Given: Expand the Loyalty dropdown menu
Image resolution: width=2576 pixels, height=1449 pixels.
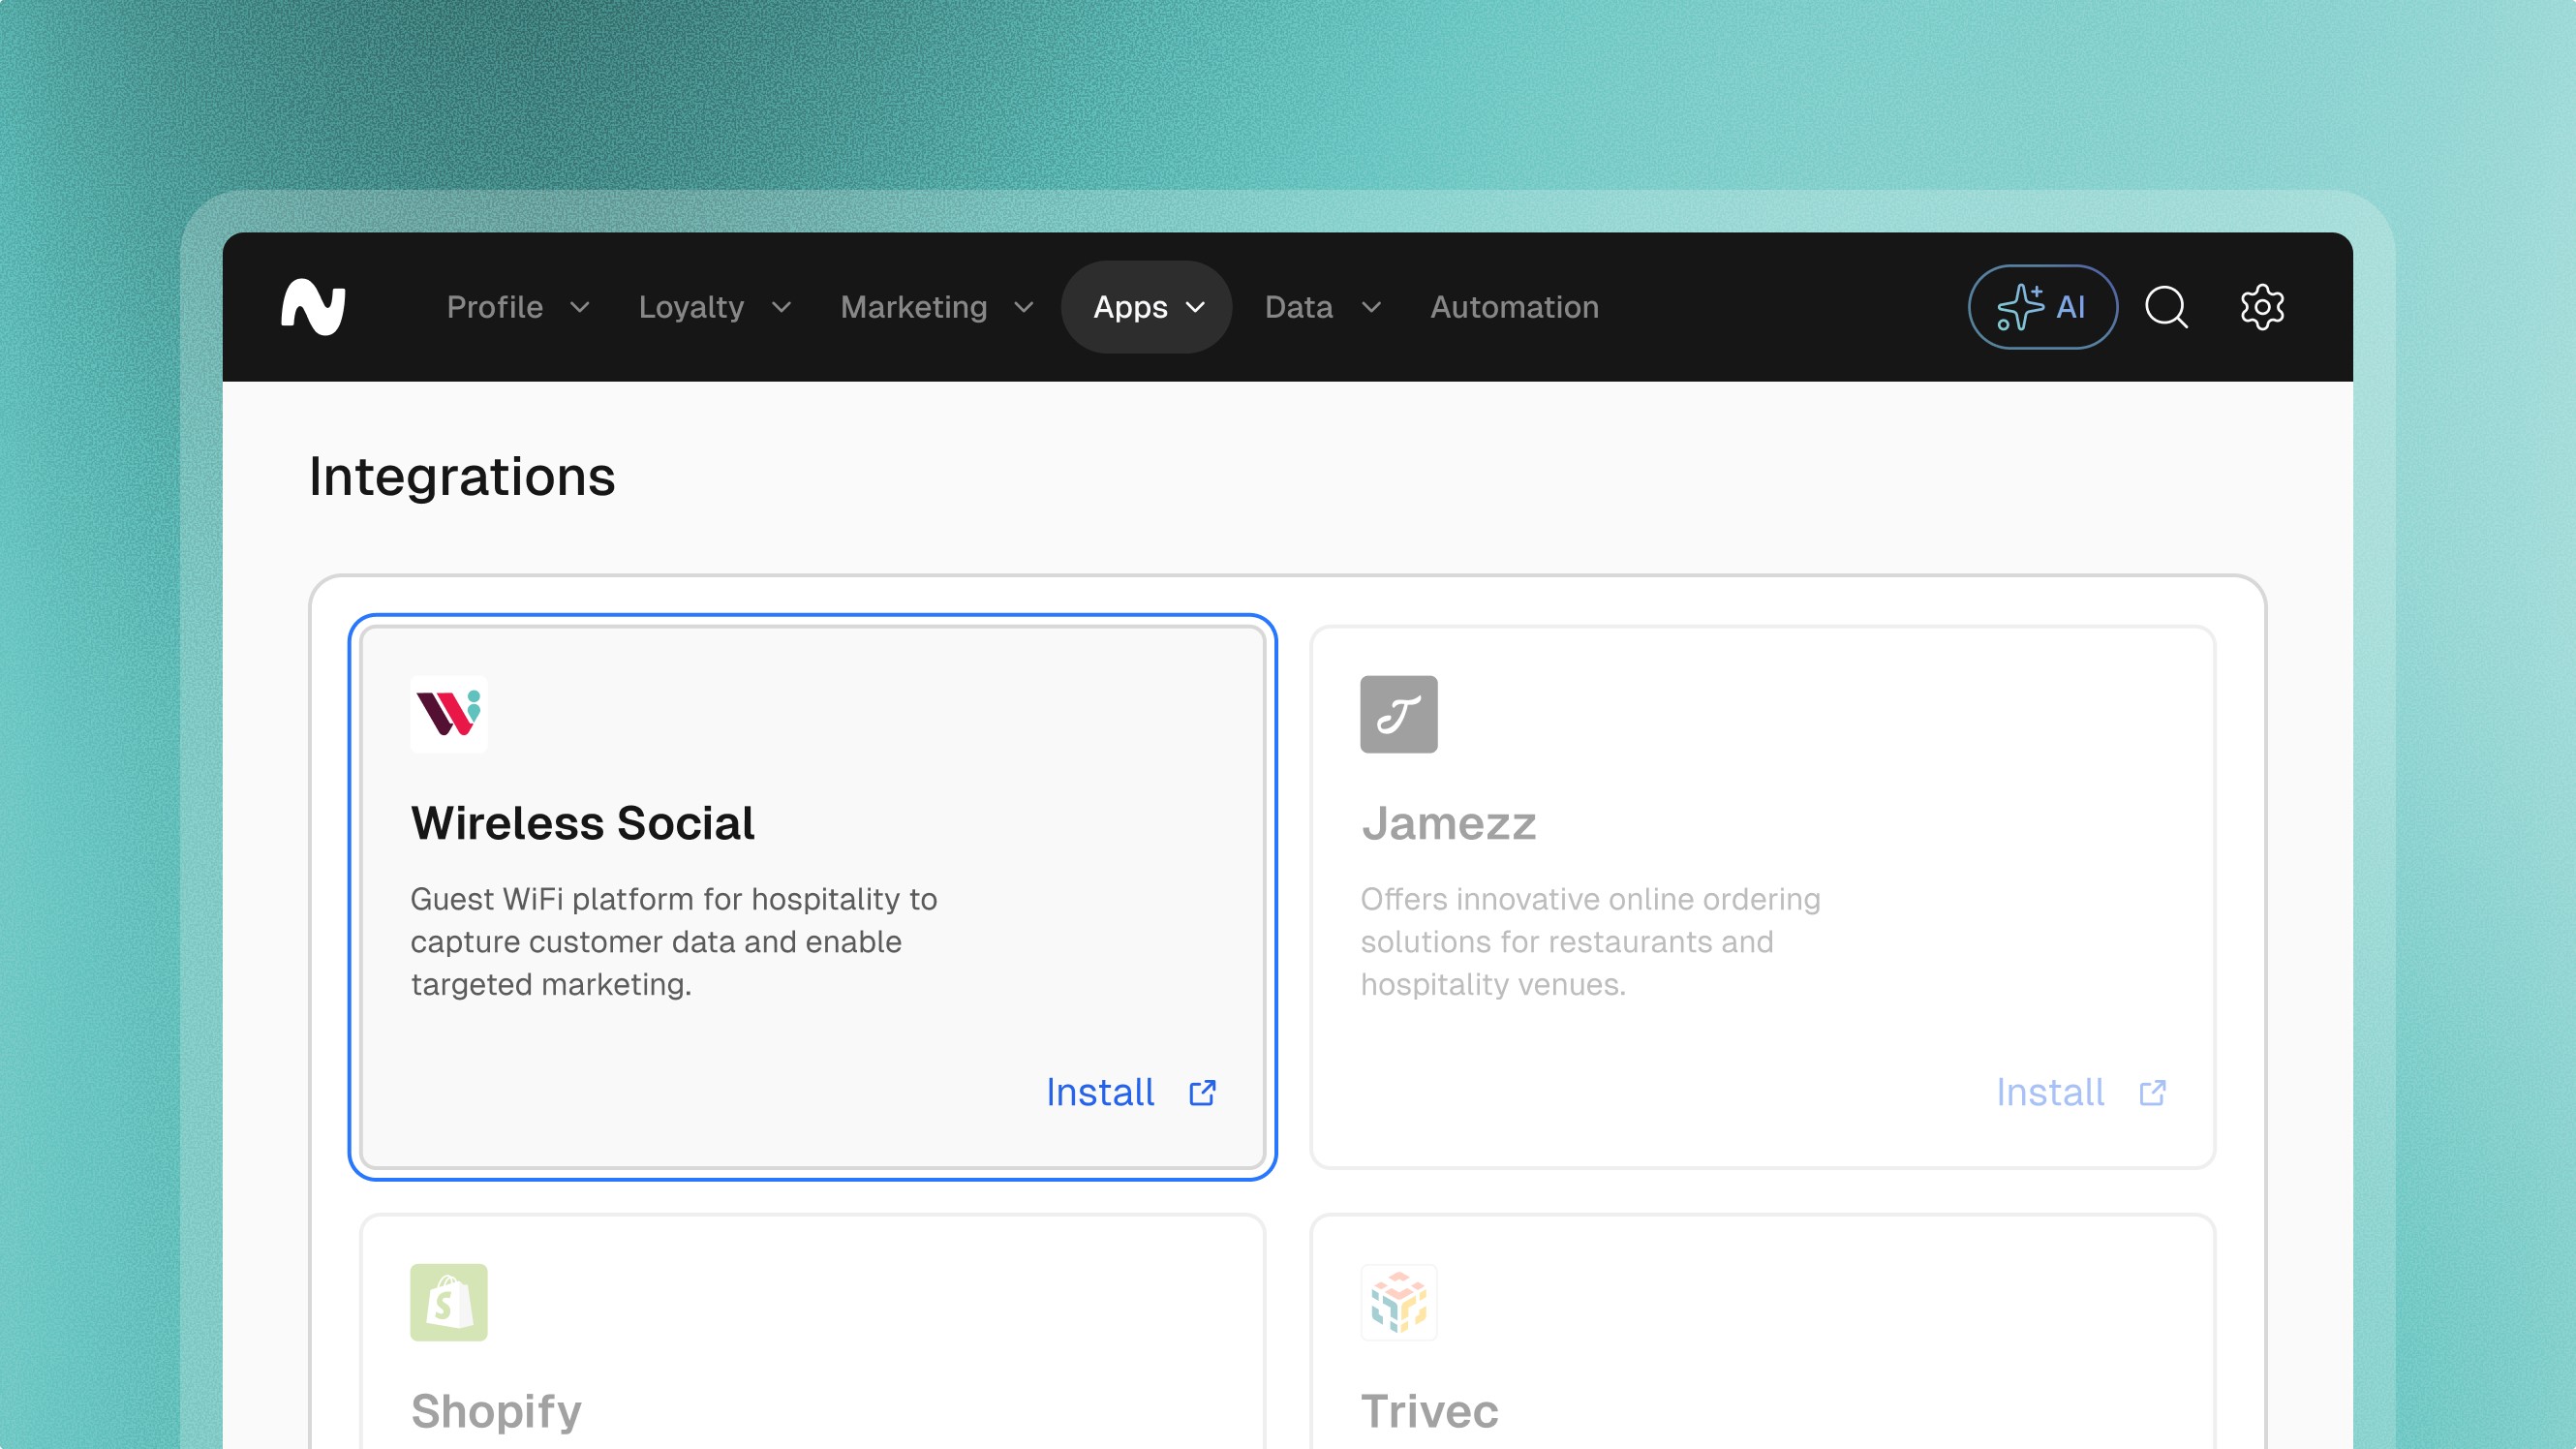Looking at the screenshot, I should (x=714, y=307).
